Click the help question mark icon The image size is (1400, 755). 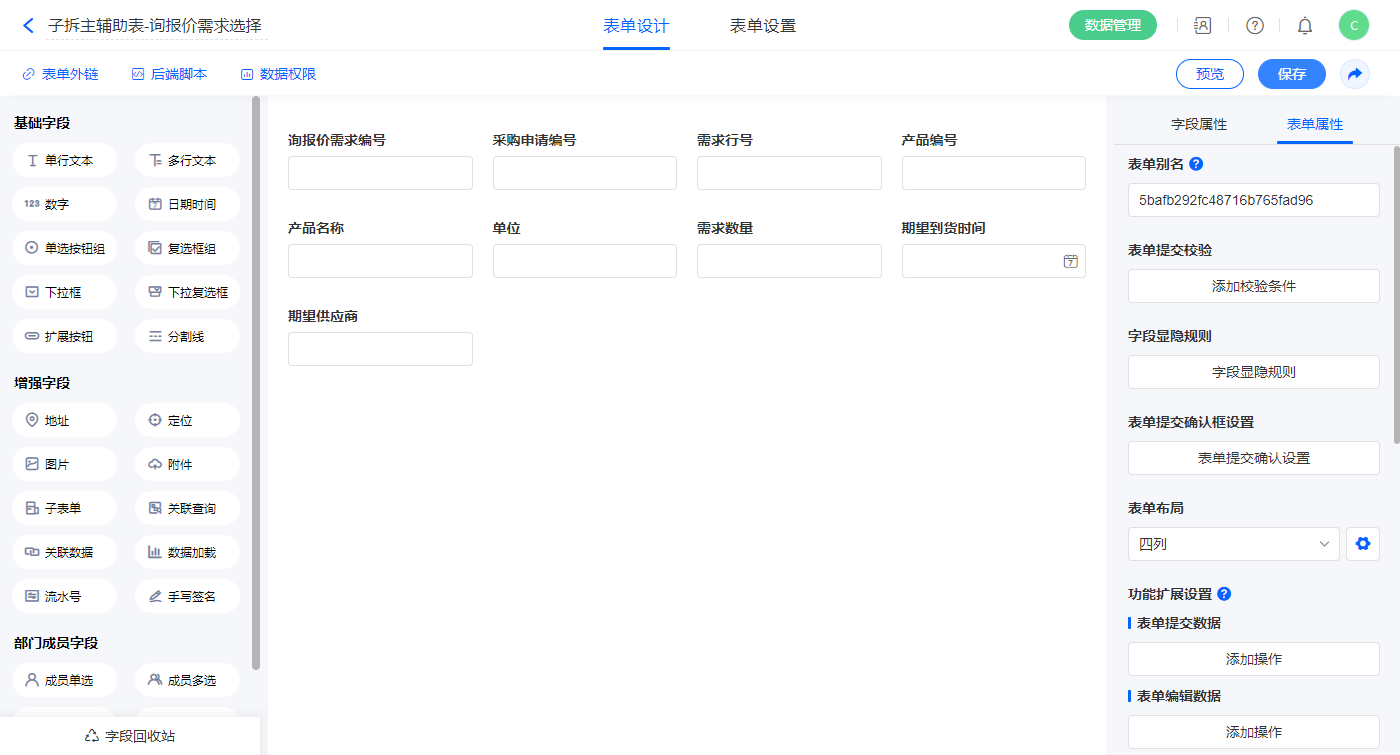coord(1254,26)
